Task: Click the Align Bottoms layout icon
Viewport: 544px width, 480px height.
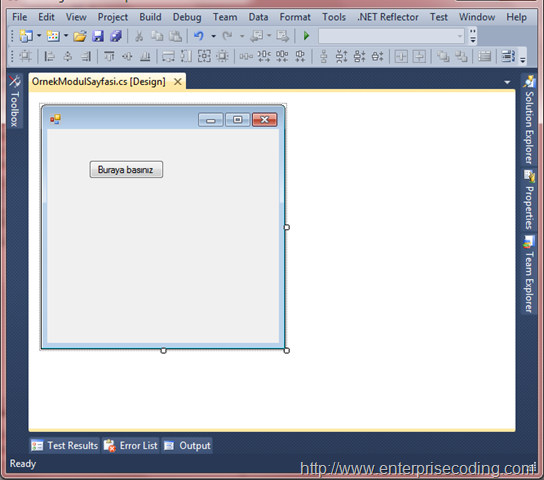Action: pyautogui.click(x=145, y=56)
